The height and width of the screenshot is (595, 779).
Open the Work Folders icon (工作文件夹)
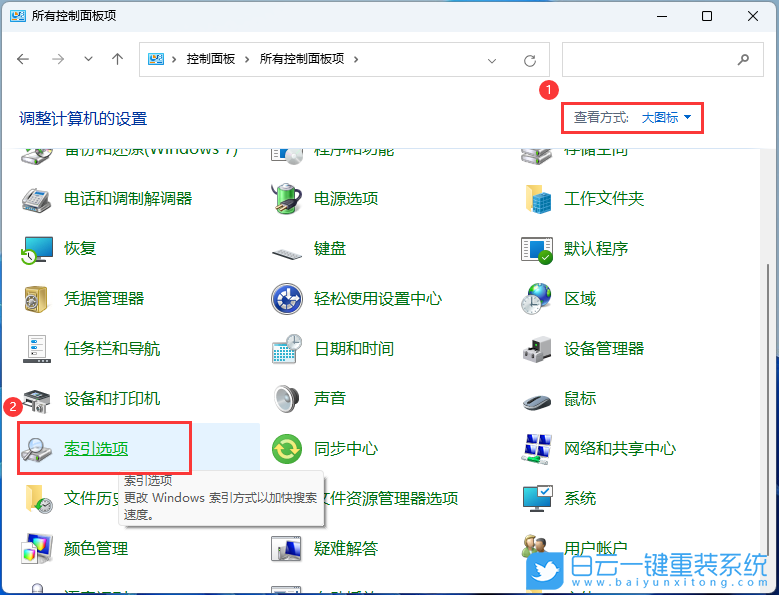538,199
